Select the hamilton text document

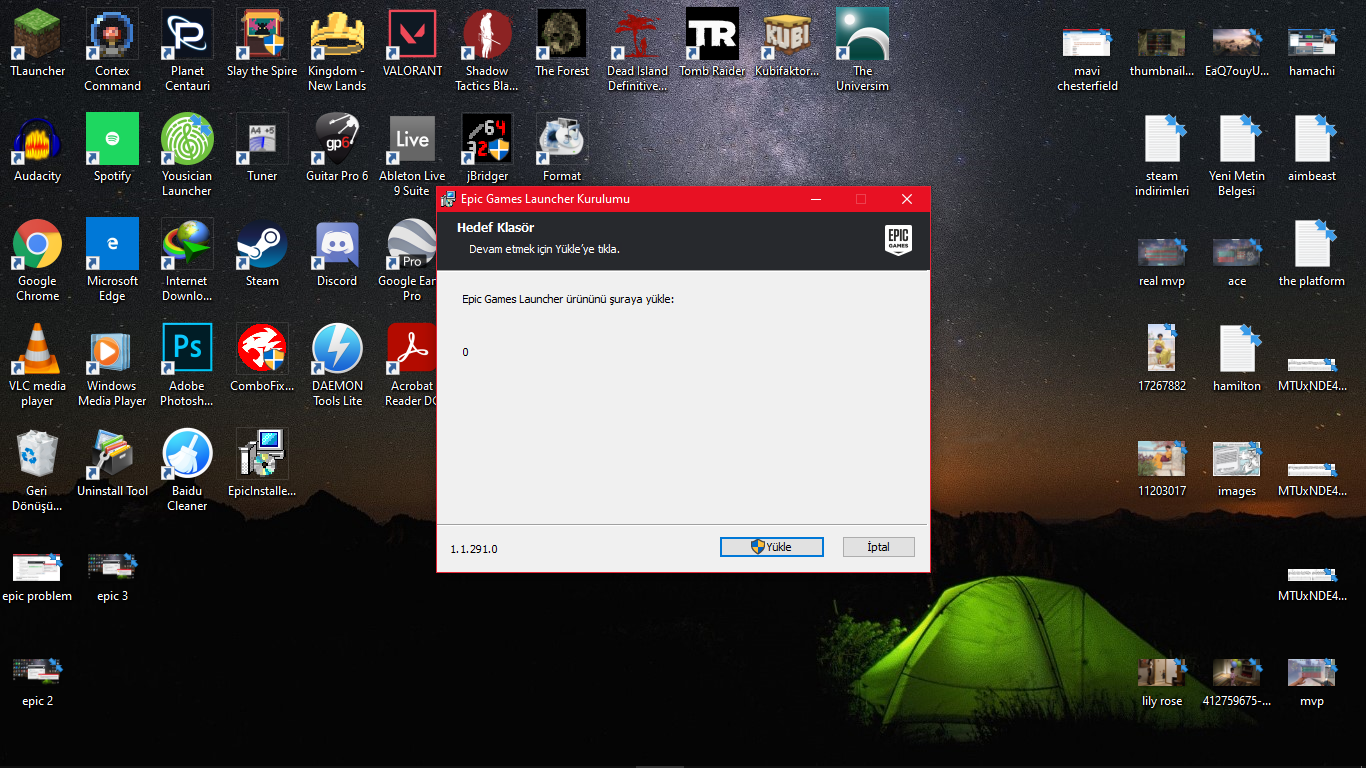pyautogui.click(x=1237, y=358)
